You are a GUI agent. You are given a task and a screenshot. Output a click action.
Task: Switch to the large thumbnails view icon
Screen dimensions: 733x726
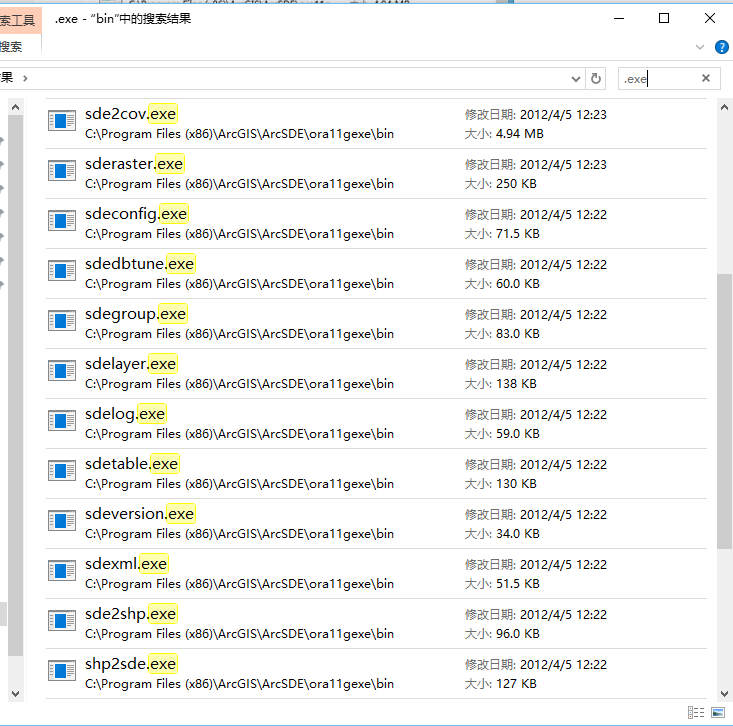[718, 712]
